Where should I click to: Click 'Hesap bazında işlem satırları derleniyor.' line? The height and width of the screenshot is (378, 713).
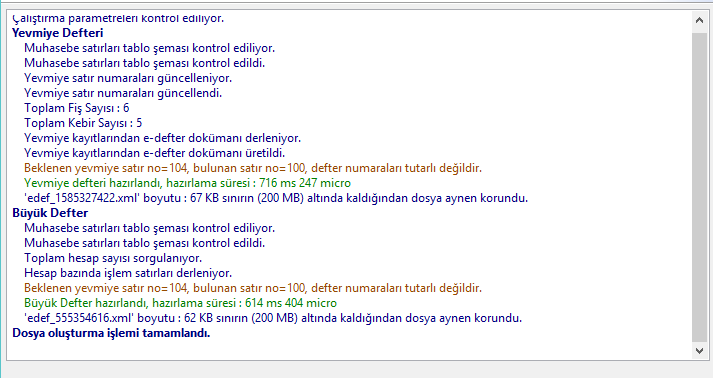tap(128, 273)
